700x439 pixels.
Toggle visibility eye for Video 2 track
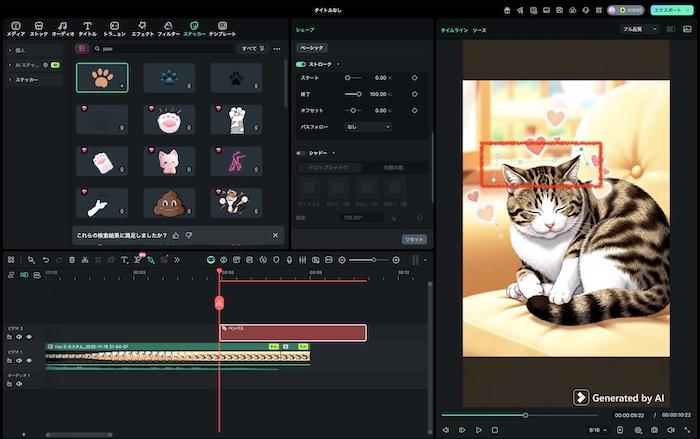pos(29,337)
